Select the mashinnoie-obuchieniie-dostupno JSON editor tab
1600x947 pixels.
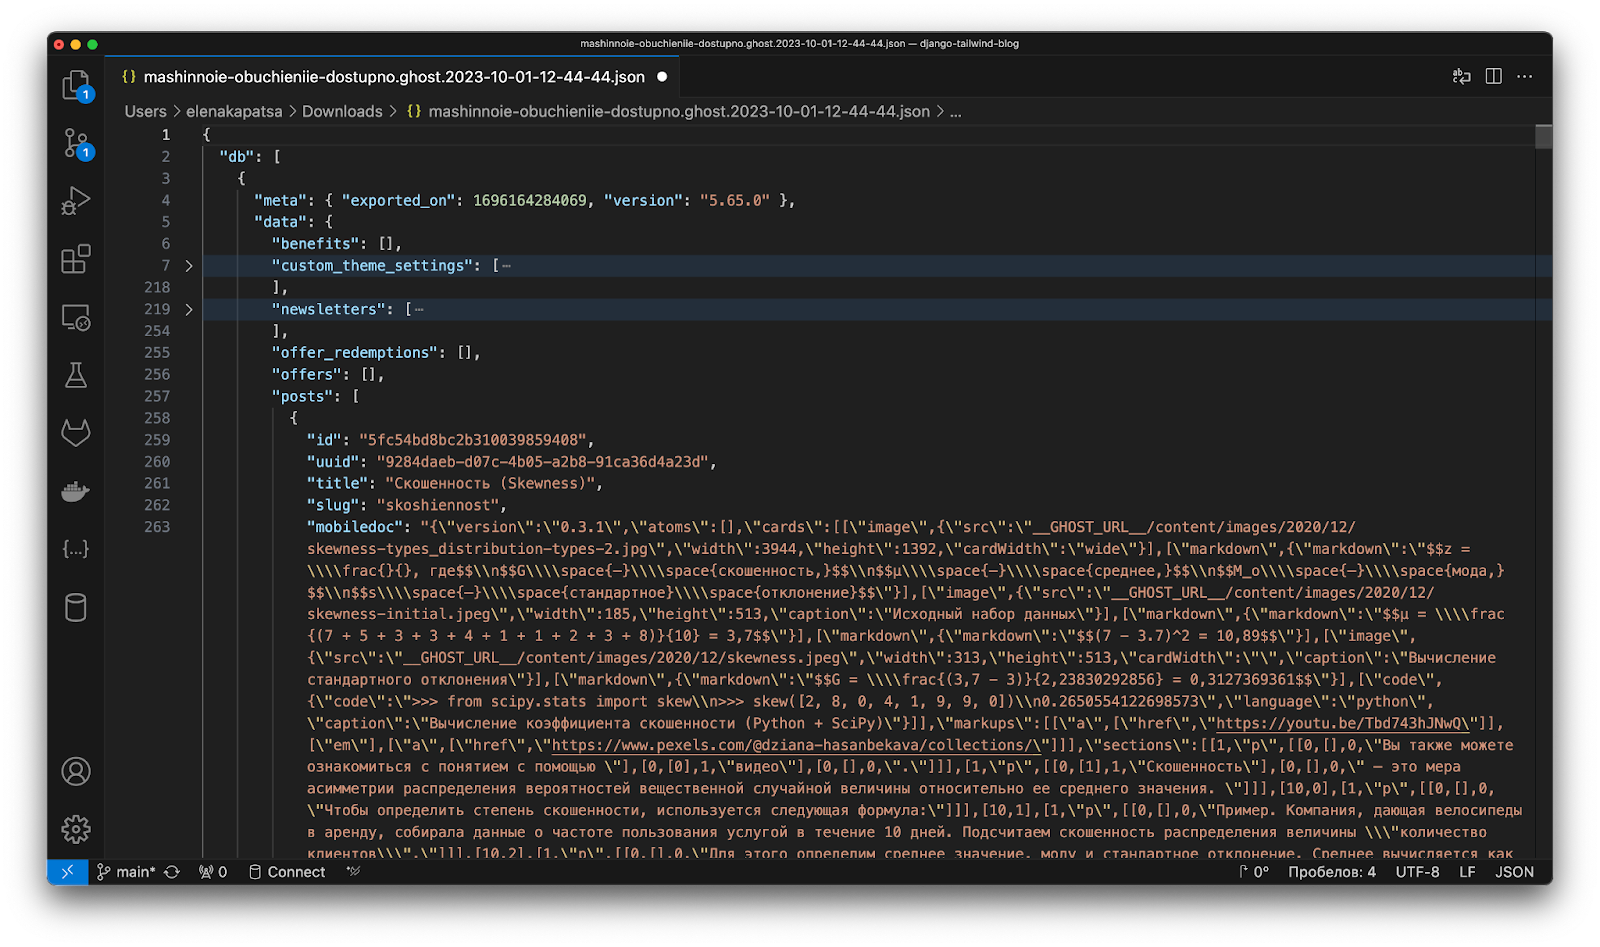pyautogui.click(x=394, y=77)
